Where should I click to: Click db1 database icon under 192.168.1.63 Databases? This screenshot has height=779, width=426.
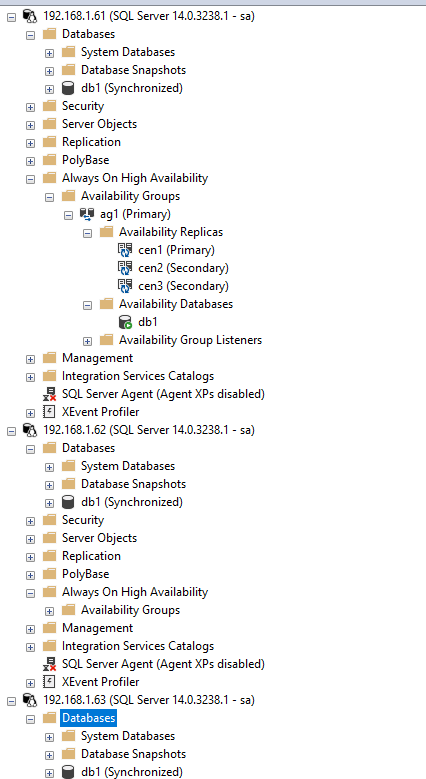pyautogui.click(x=68, y=773)
